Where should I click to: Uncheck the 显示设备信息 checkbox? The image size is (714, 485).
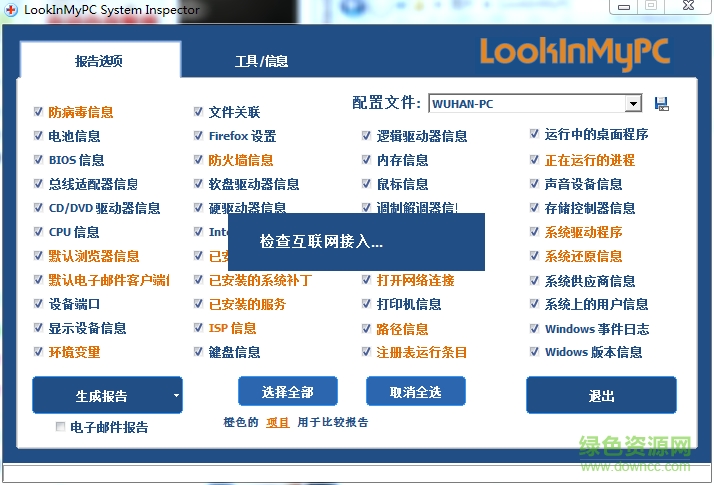click(x=38, y=327)
